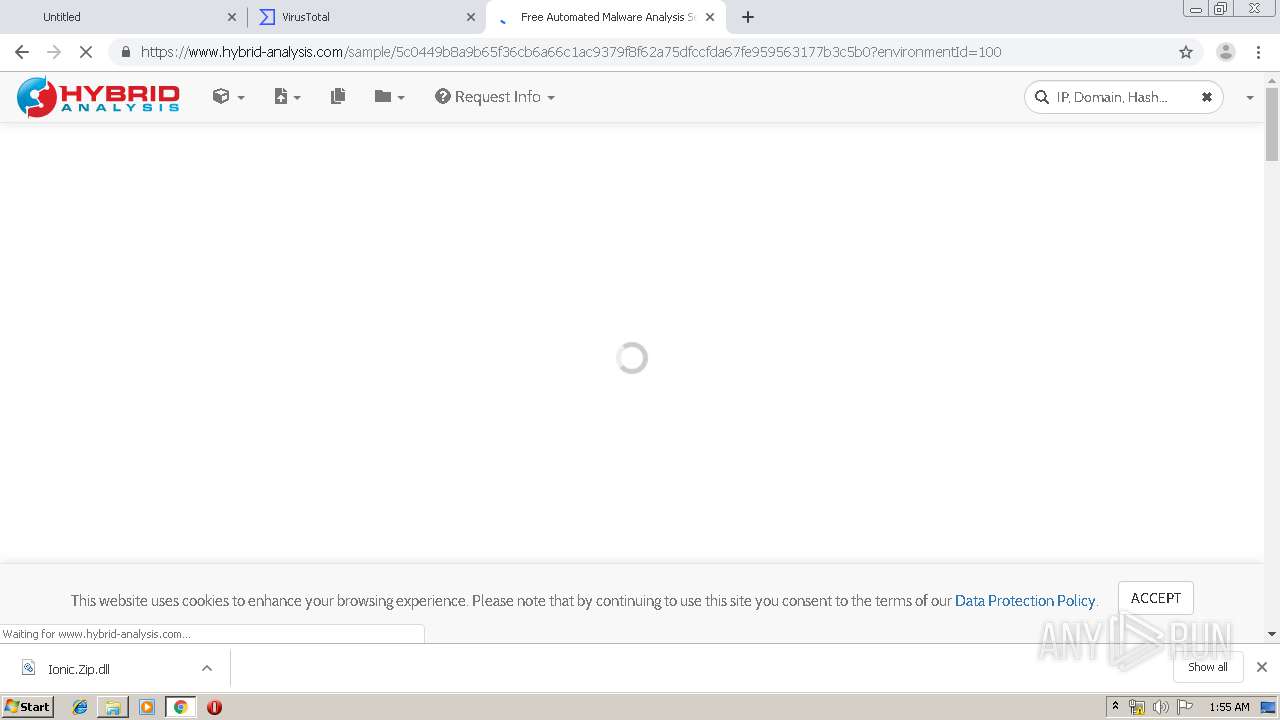This screenshot has height=720, width=1280.
Task: Open the Chrome profile avatar
Action: [x=1225, y=52]
